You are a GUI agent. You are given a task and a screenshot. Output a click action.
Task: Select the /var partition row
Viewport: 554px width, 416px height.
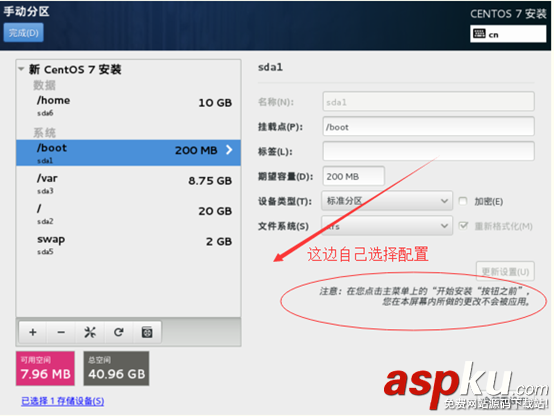(x=128, y=183)
